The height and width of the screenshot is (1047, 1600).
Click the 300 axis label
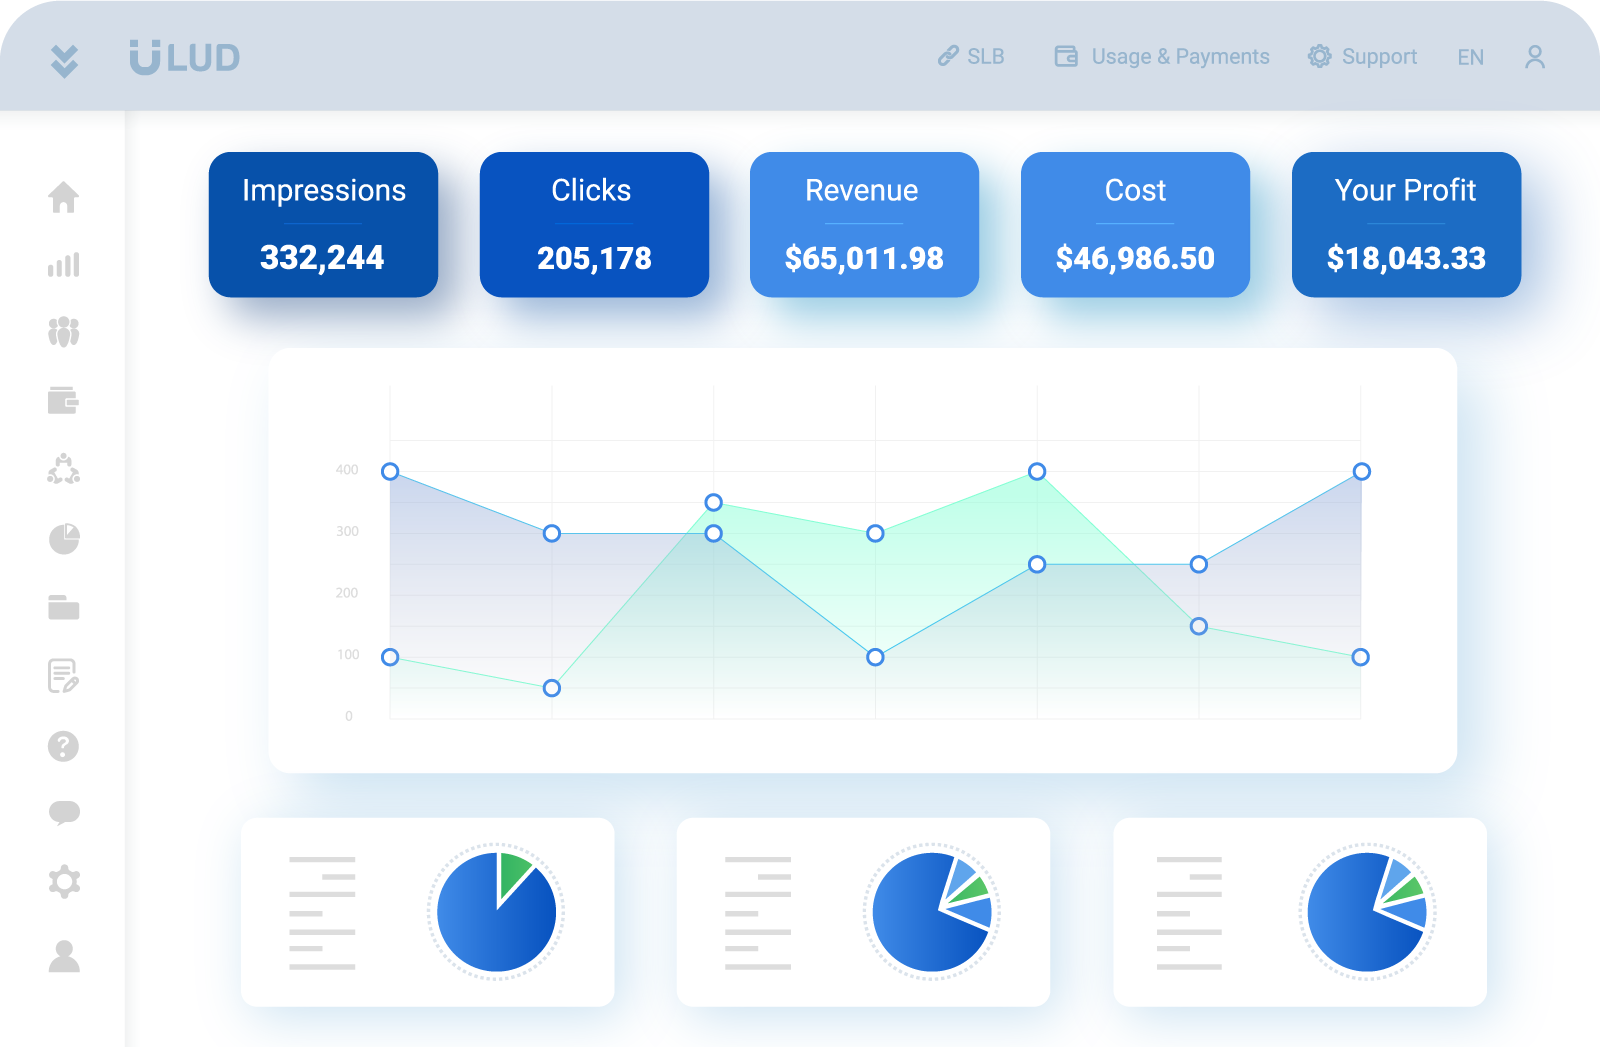click(x=347, y=532)
